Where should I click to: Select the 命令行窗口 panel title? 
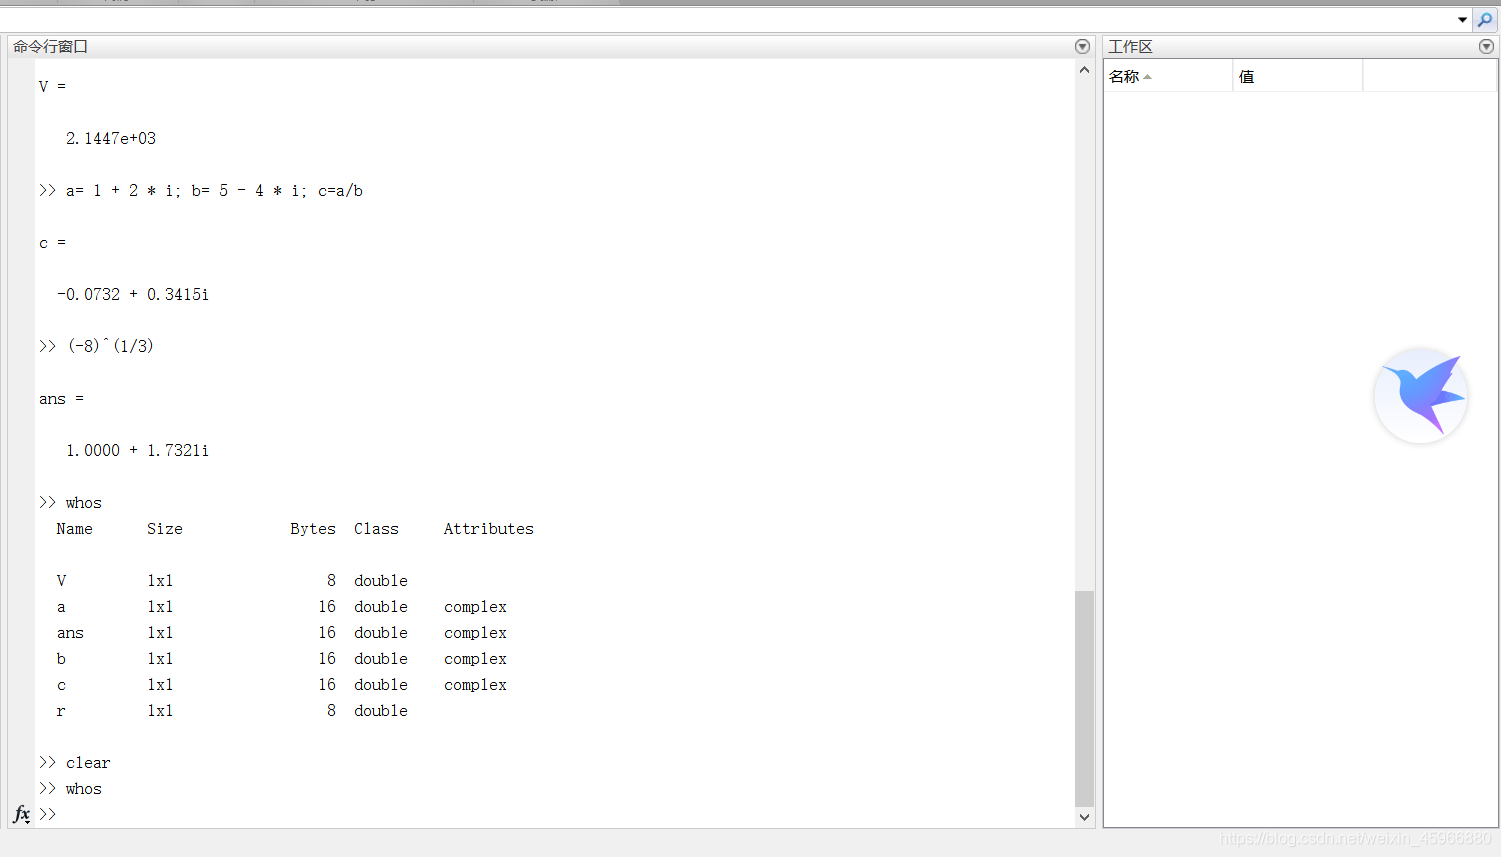coord(50,47)
